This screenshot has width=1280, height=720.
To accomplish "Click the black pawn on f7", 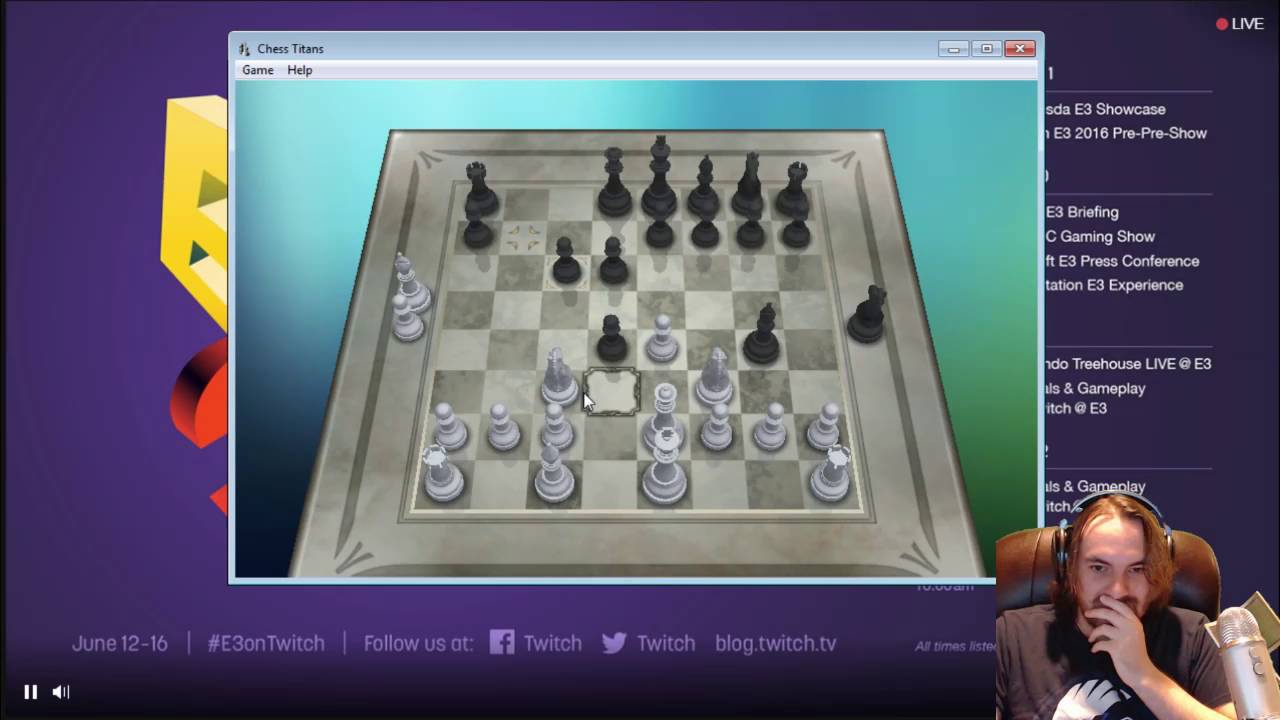I will (705, 230).
